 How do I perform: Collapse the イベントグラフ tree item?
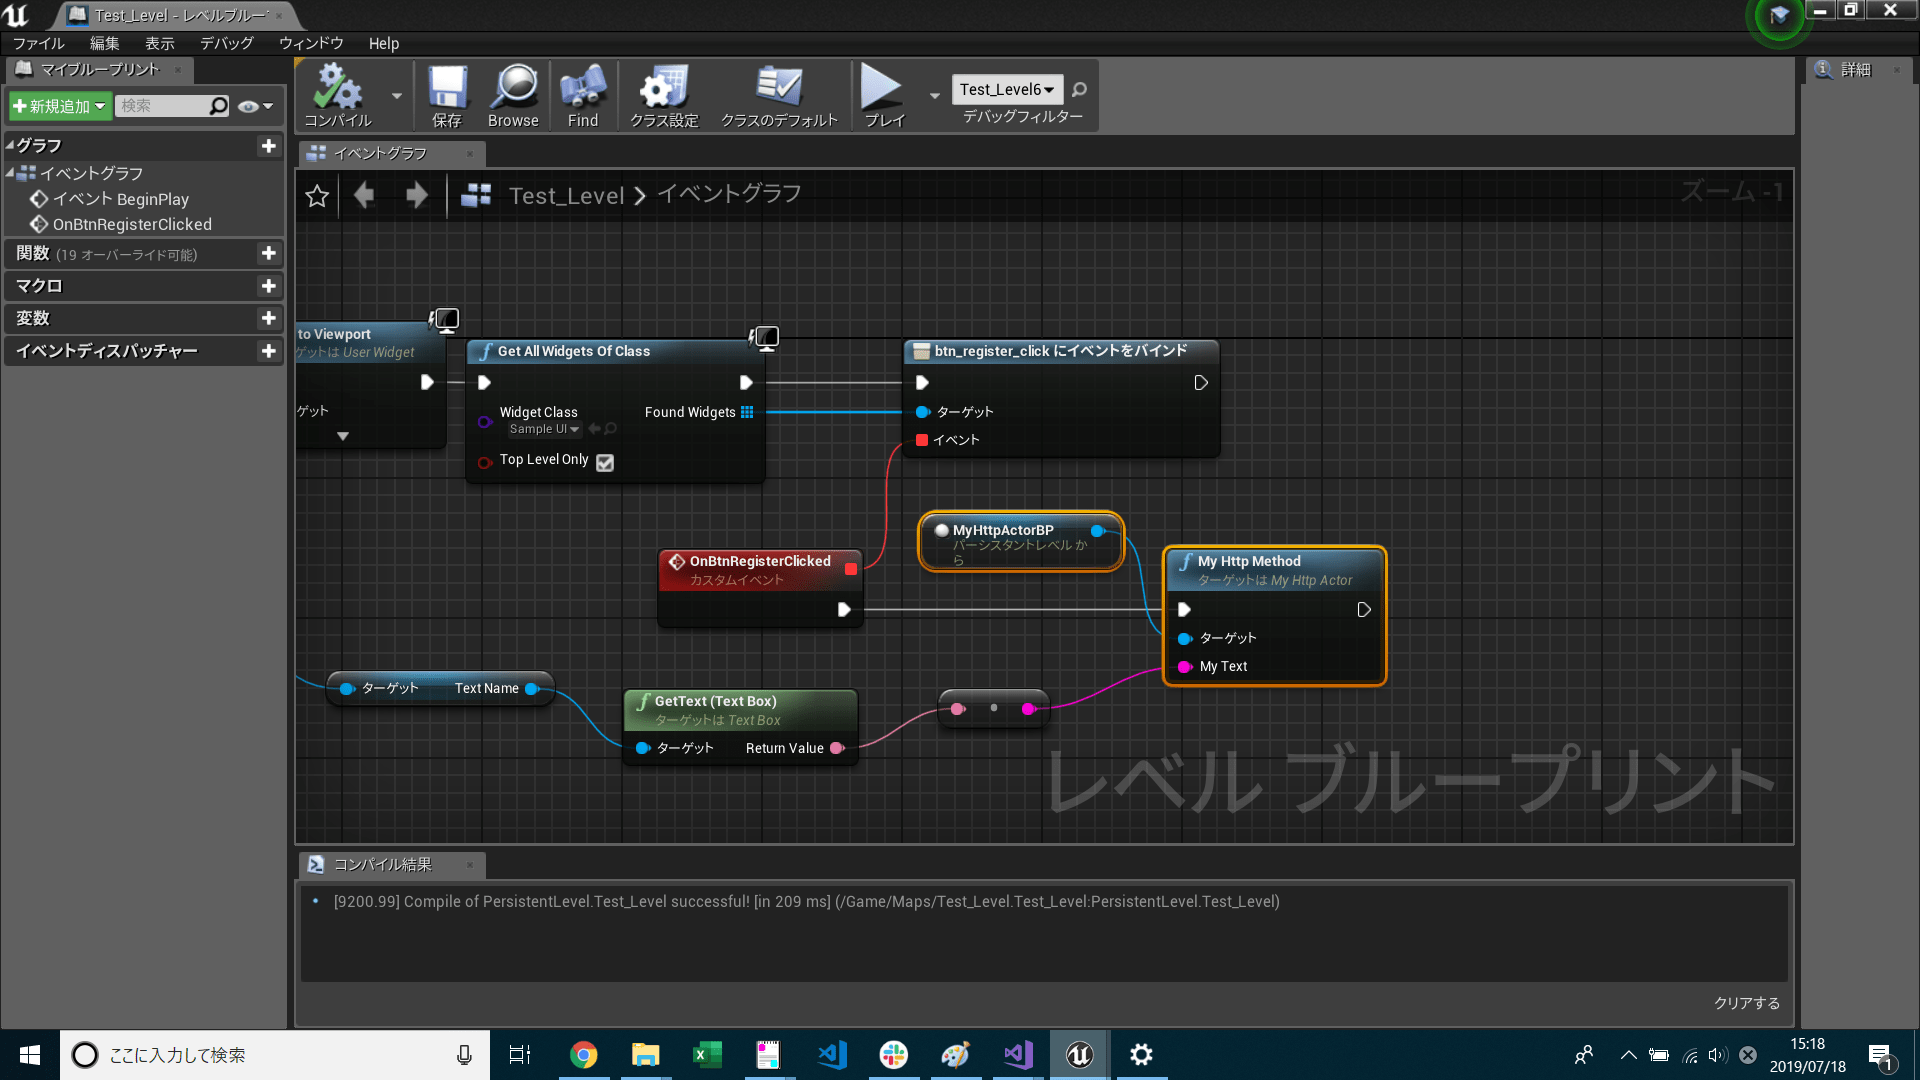click(10, 173)
